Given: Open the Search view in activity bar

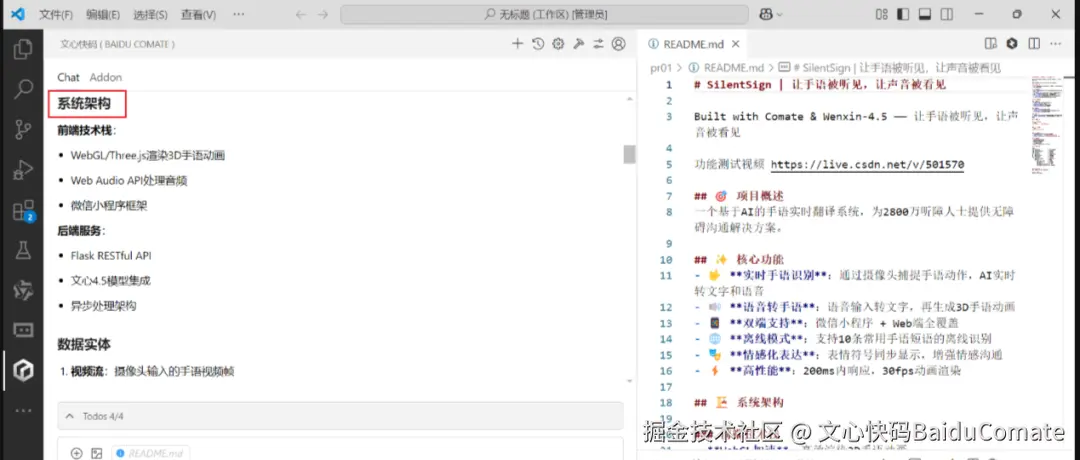Looking at the screenshot, I should (x=23, y=89).
